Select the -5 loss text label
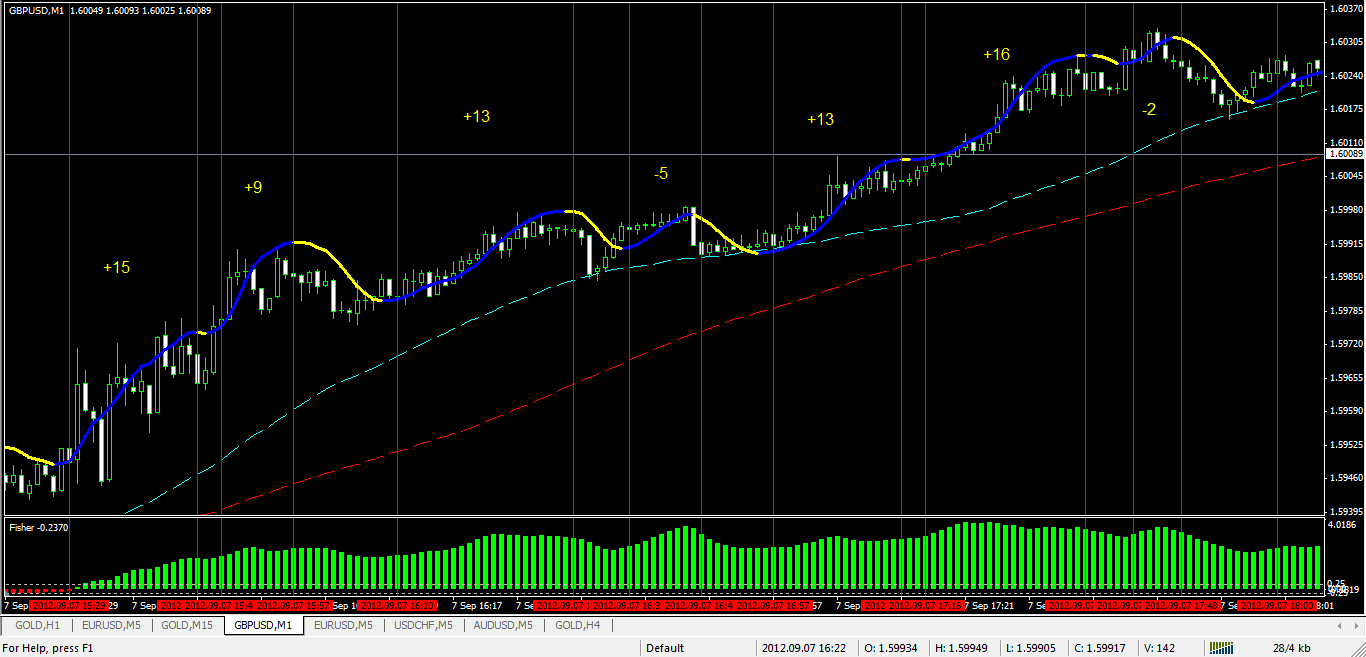 (660, 174)
